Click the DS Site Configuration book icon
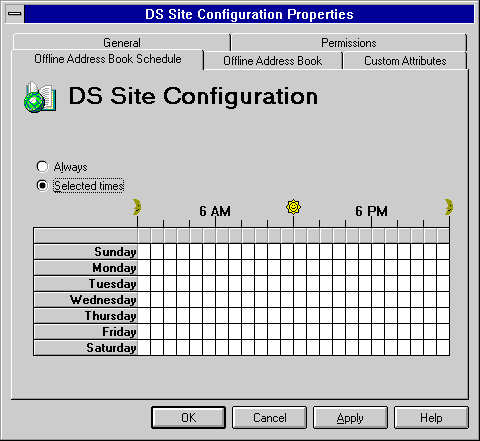 click(40, 97)
